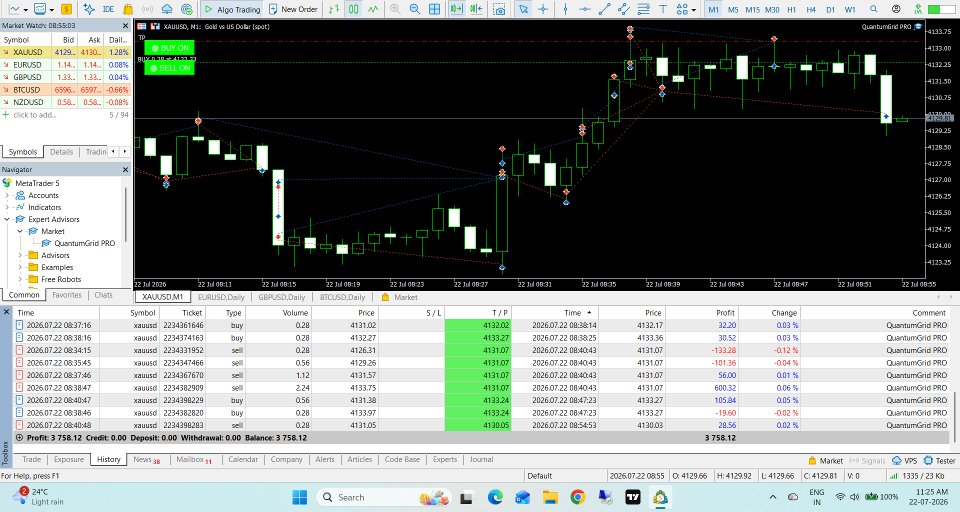Toggle chart shift icon
Screen dimensions: 960x512
(476, 9)
